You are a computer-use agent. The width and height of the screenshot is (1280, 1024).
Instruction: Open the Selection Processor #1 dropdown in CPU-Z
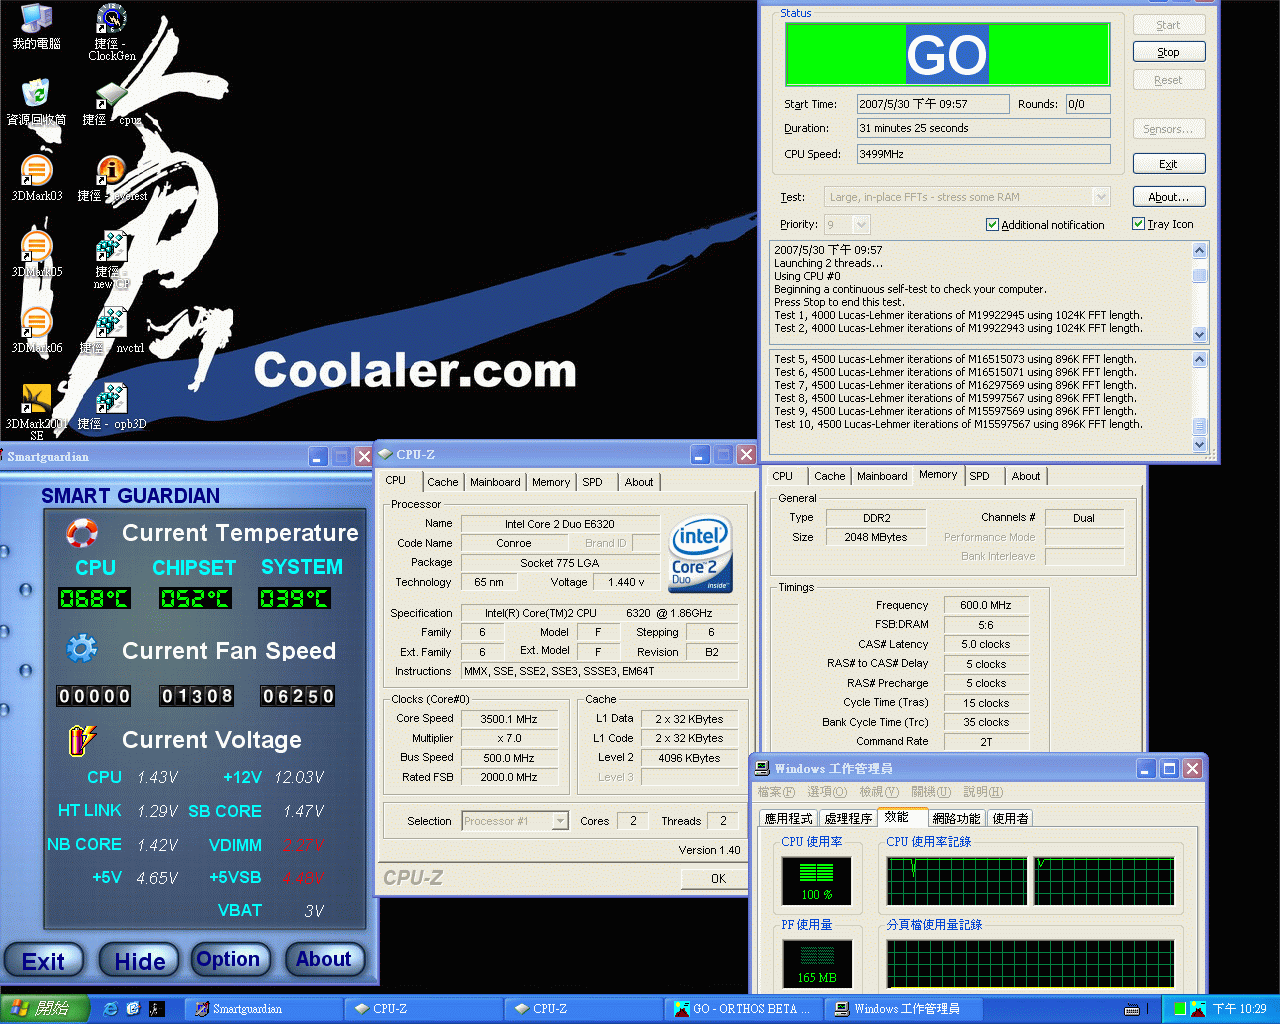click(x=560, y=821)
